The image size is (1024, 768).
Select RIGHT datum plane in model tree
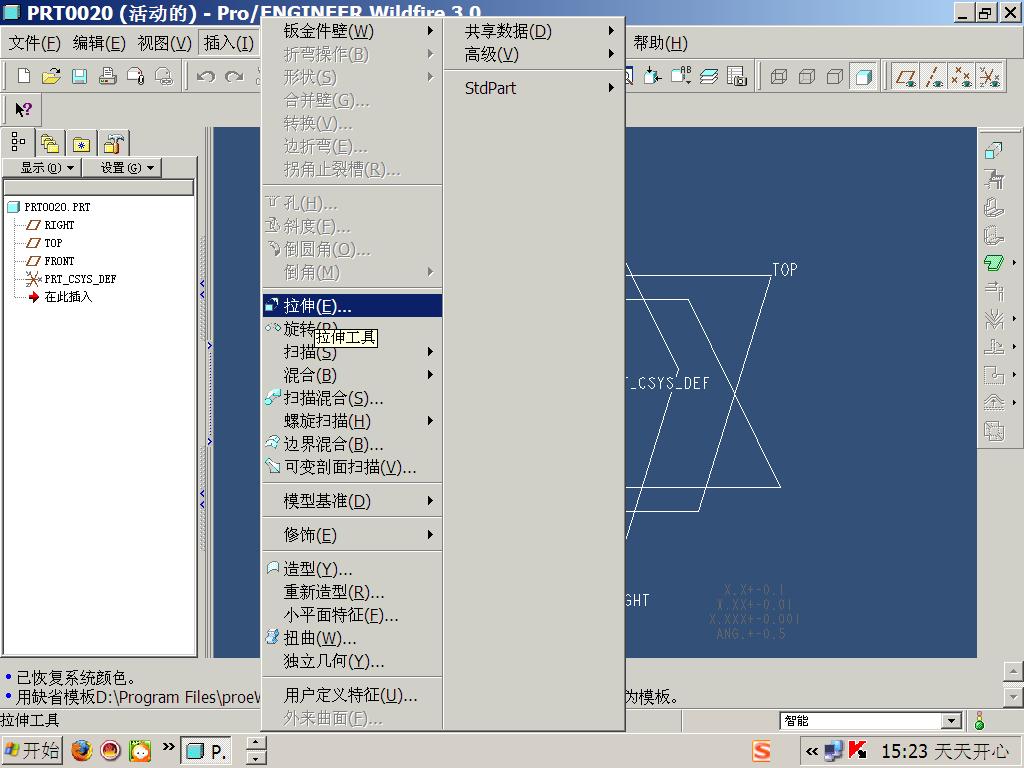point(59,225)
